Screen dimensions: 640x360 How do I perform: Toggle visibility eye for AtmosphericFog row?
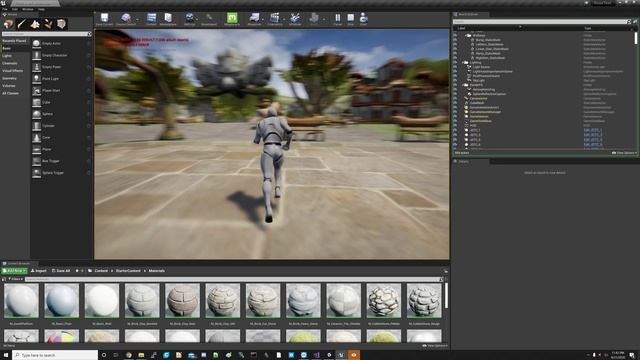click(456, 89)
